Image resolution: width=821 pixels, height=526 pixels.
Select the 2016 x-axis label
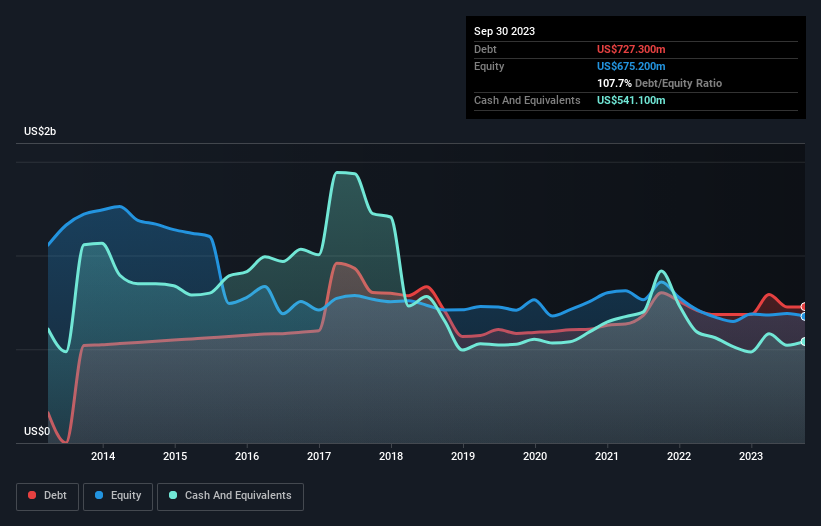(x=247, y=456)
